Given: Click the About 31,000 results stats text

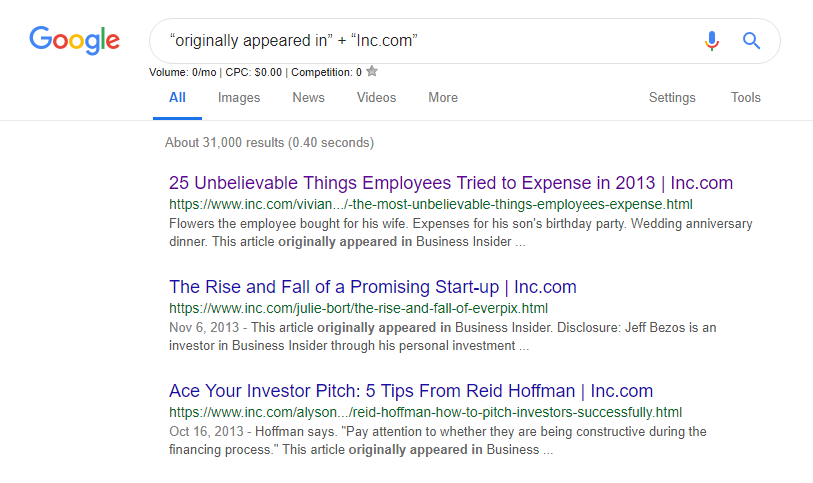Looking at the screenshot, I should 269,143.
